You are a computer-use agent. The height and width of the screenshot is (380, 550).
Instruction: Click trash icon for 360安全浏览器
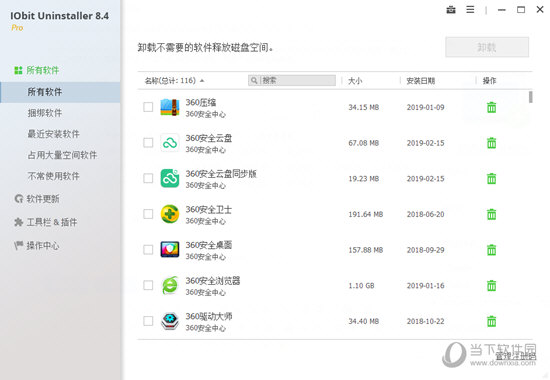coord(491,286)
